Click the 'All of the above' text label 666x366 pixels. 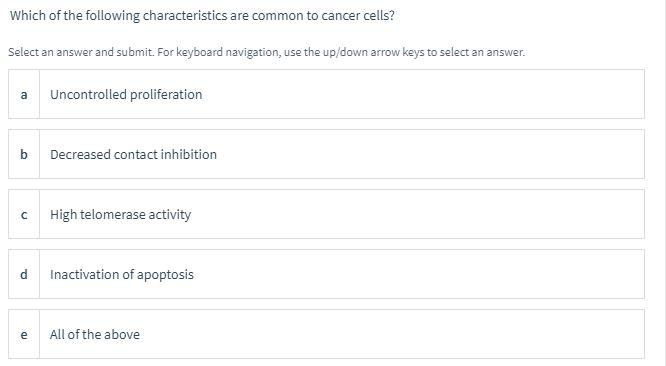point(95,334)
